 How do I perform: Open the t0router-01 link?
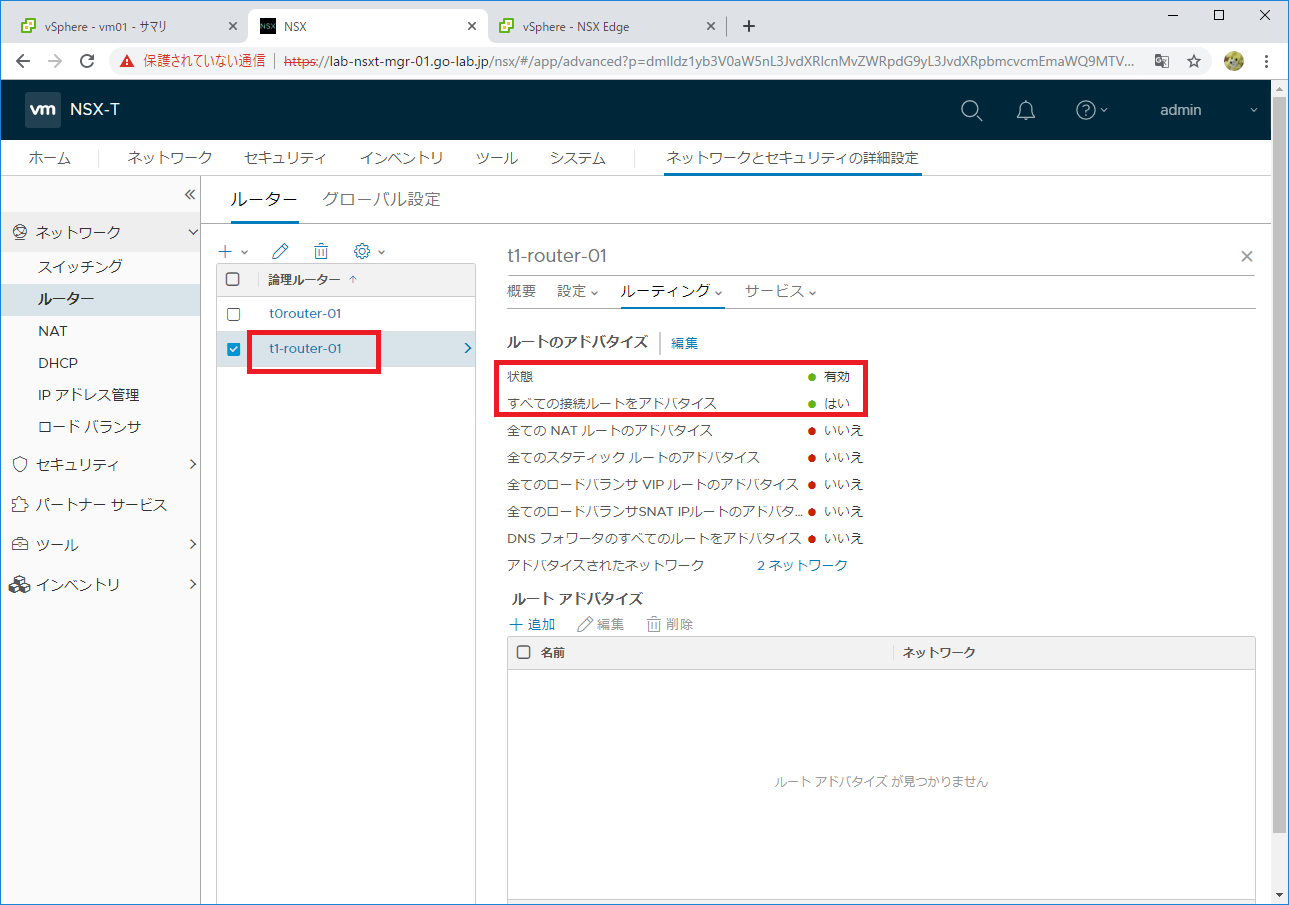305,314
